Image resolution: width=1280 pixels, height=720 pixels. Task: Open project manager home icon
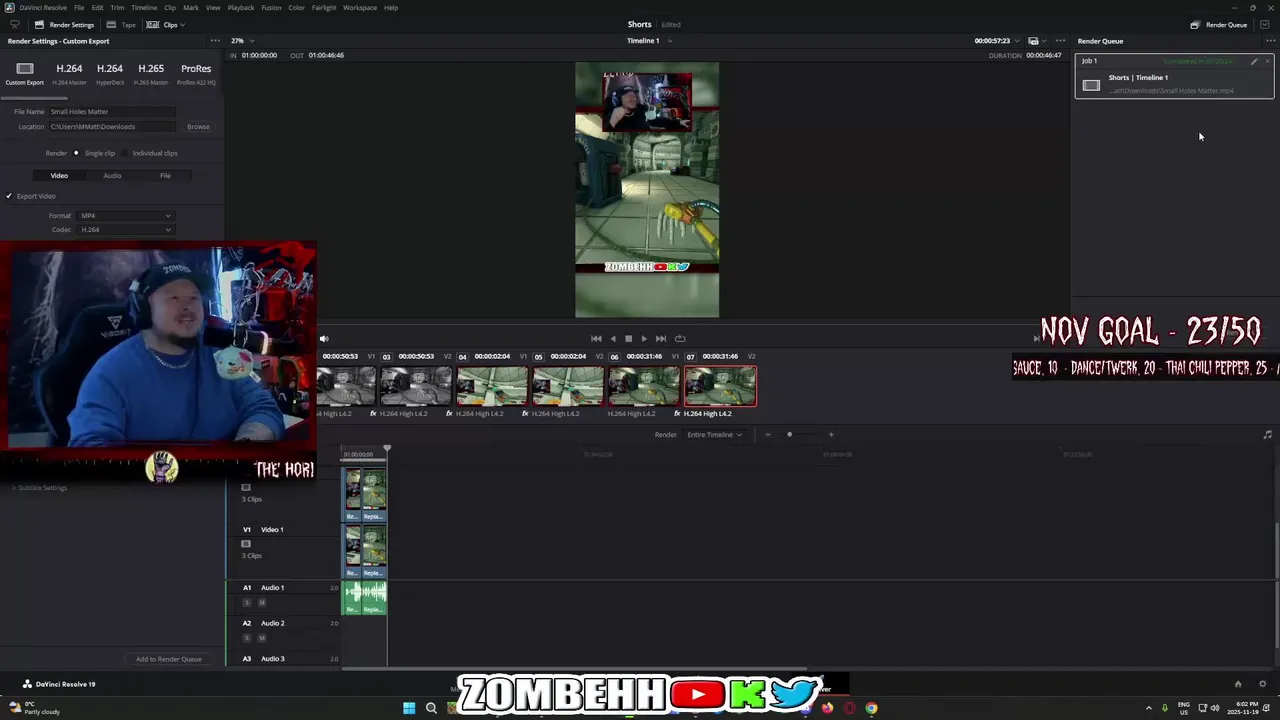click(1238, 684)
